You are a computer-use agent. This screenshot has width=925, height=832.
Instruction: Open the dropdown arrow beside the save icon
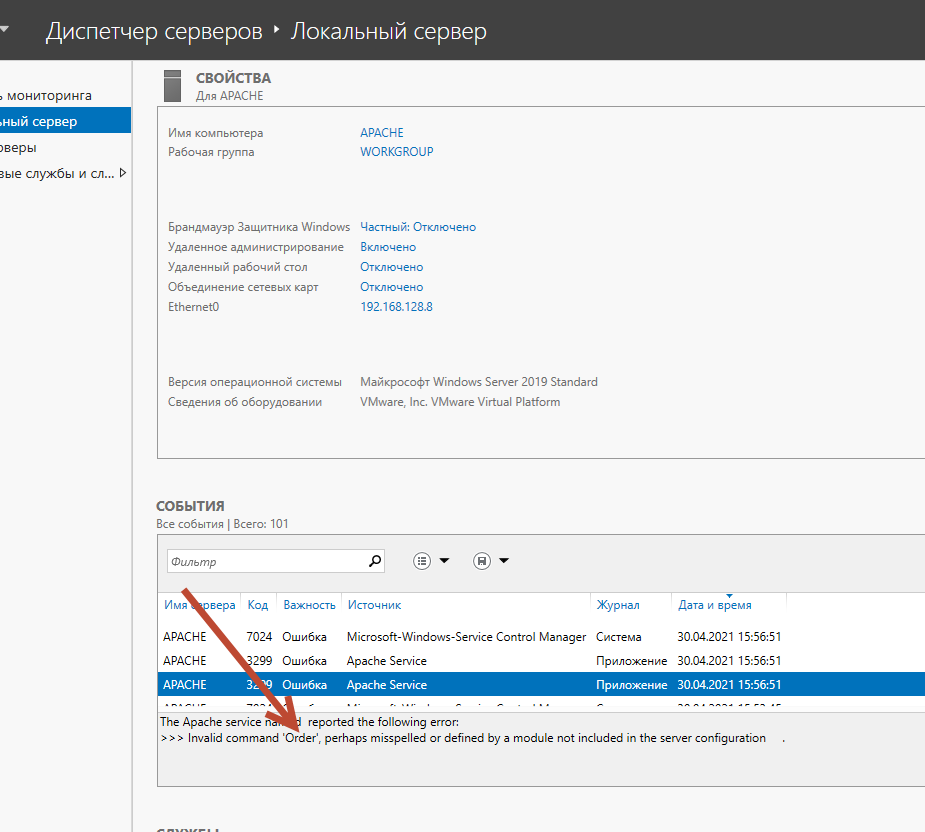tap(504, 561)
